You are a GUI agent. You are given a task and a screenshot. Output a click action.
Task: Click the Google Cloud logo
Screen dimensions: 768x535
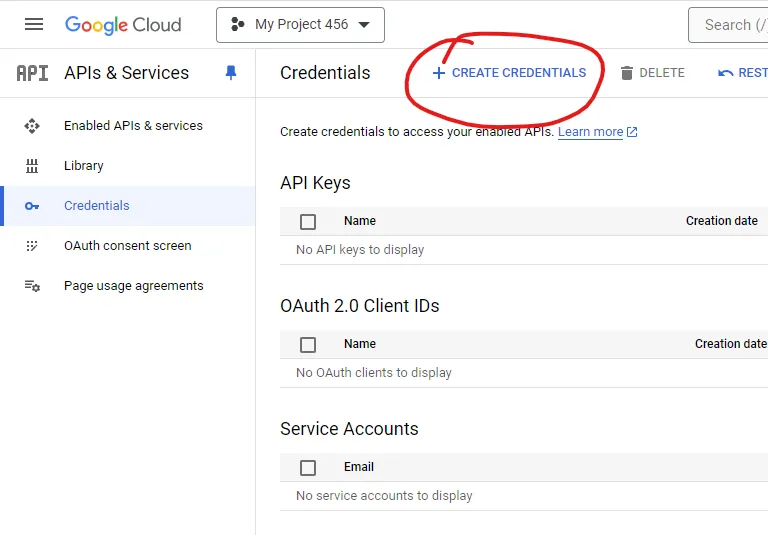pos(123,24)
